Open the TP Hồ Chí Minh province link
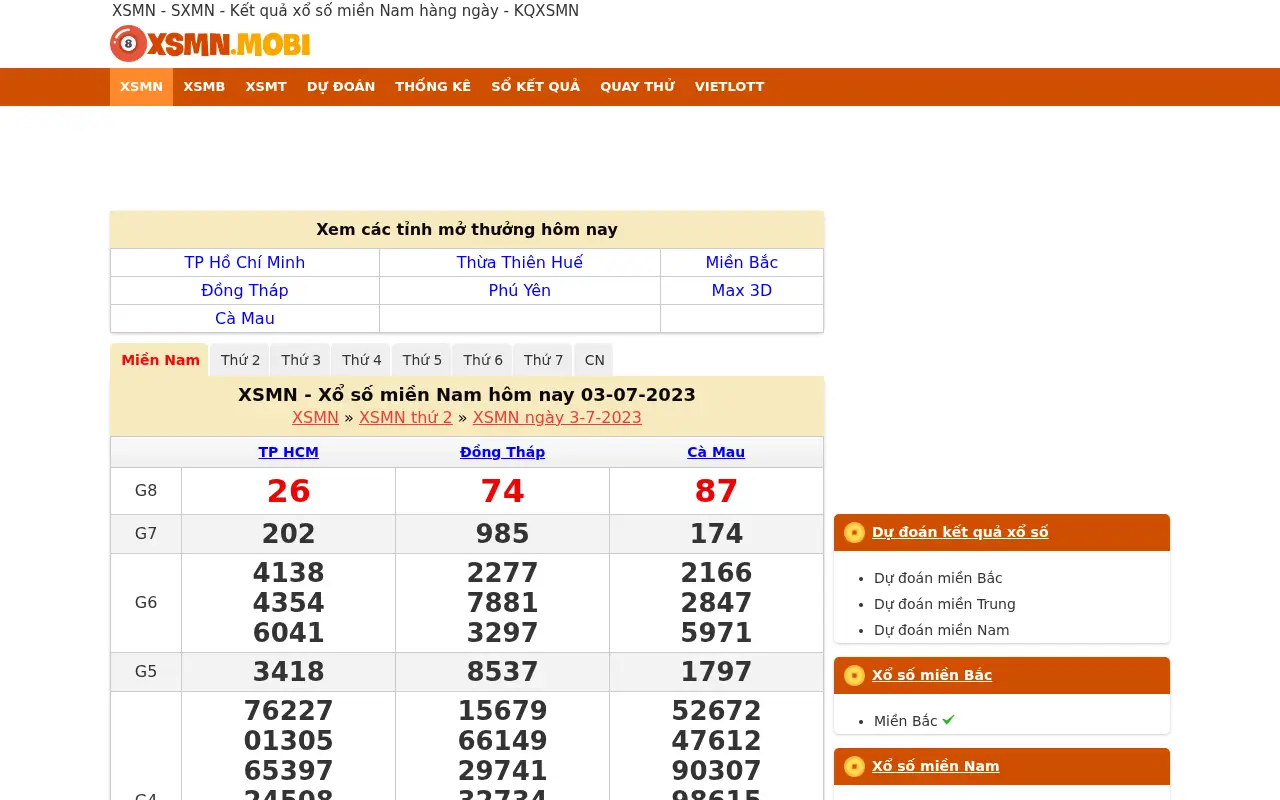1280x800 pixels. (x=245, y=262)
